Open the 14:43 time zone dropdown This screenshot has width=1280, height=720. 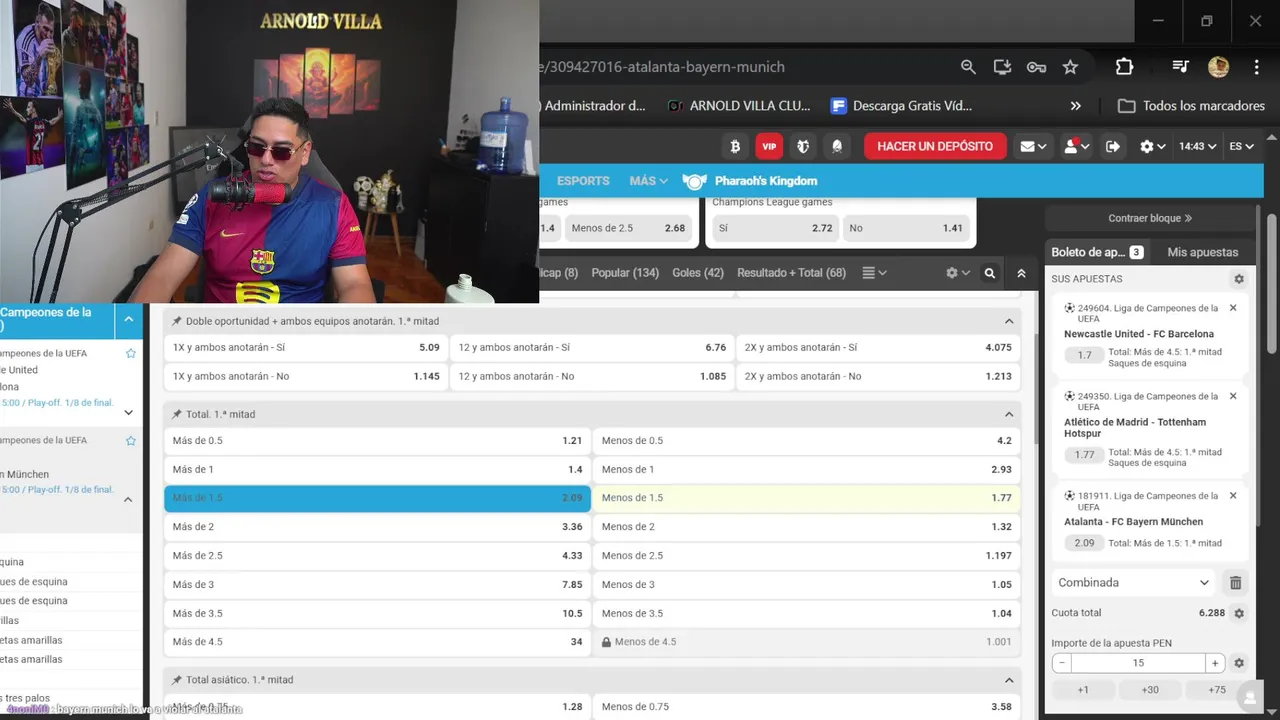pyautogui.click(x=1197, y=146)
